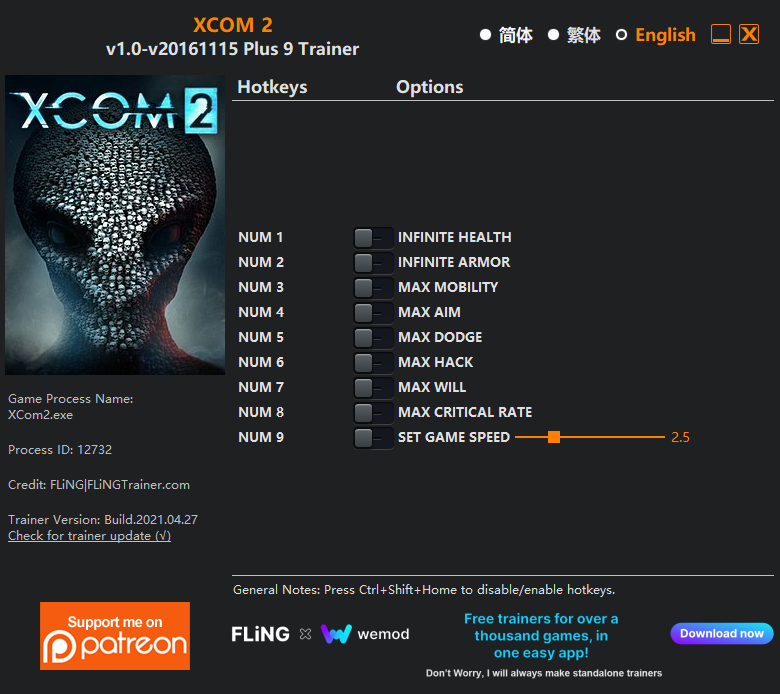Toggle Max Critical Rate switch
Image resolution: width=780 pixels, height=694 pixels.
[373, 412]
